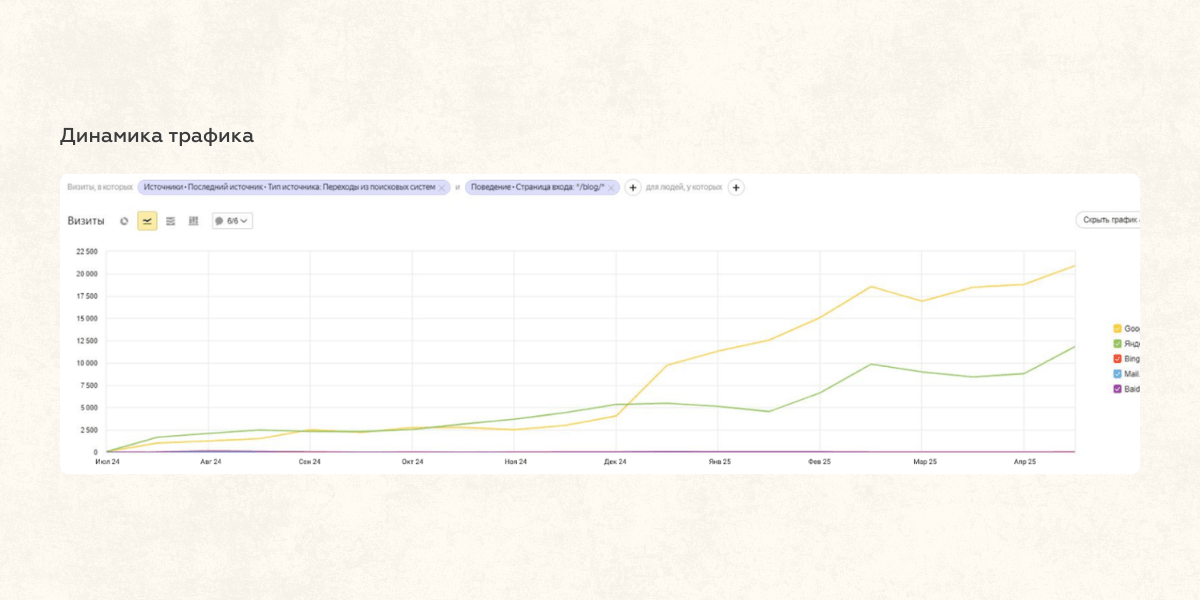Open the 'Поведение' entry page filter chip

click(x=535, y=188)
